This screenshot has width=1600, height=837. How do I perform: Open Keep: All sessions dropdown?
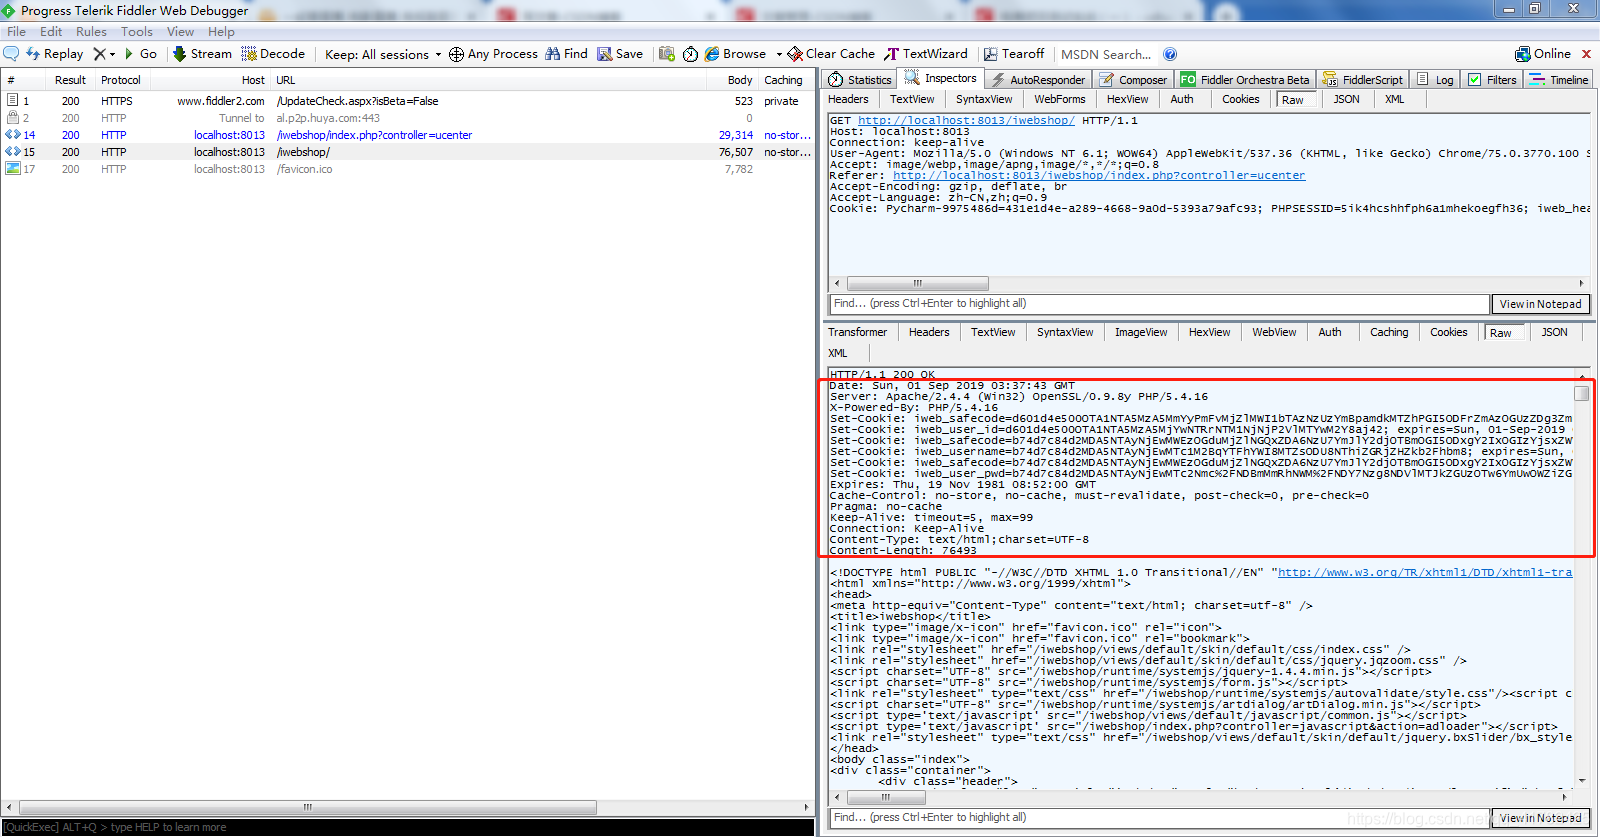[x=383, y=54]
